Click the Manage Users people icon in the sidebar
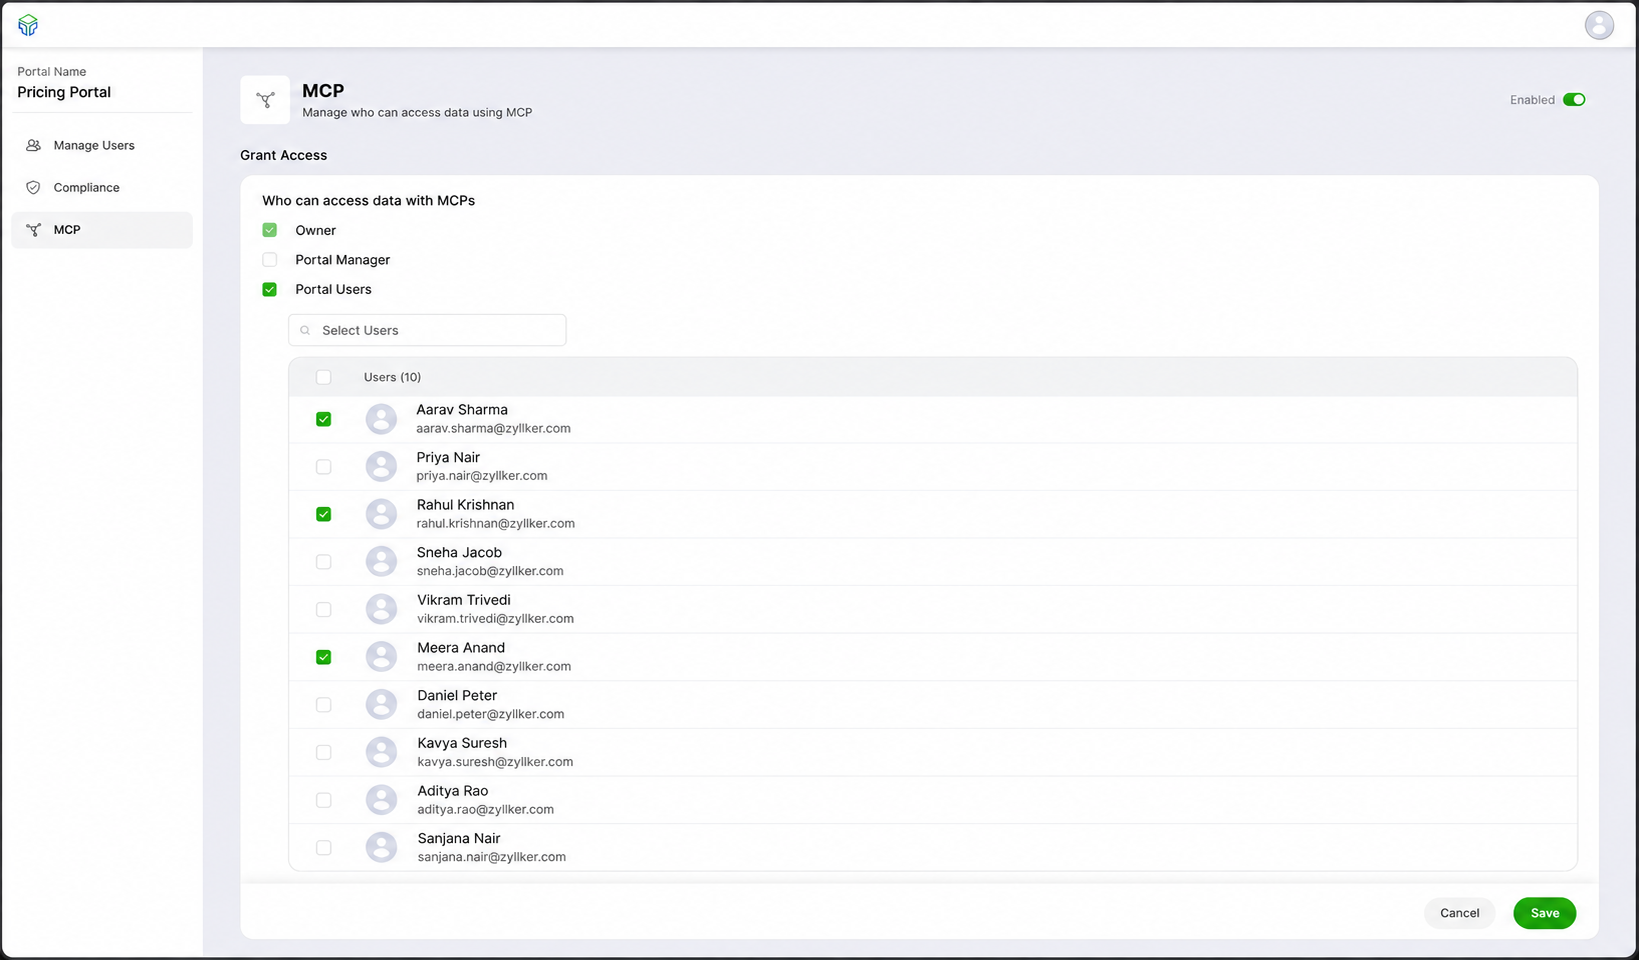The width and height of the screenshot is (1639, 960). (x=33, y=145)
